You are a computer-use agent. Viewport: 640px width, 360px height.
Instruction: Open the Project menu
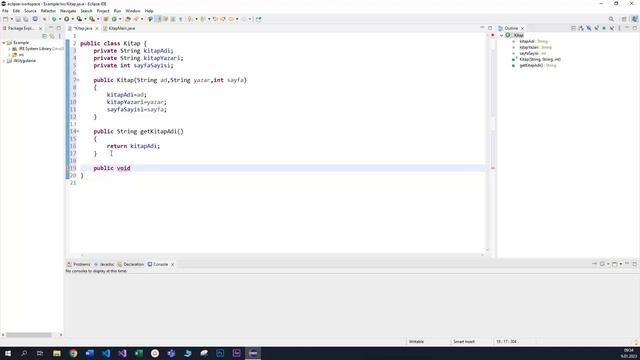click(x=103, y=11)
